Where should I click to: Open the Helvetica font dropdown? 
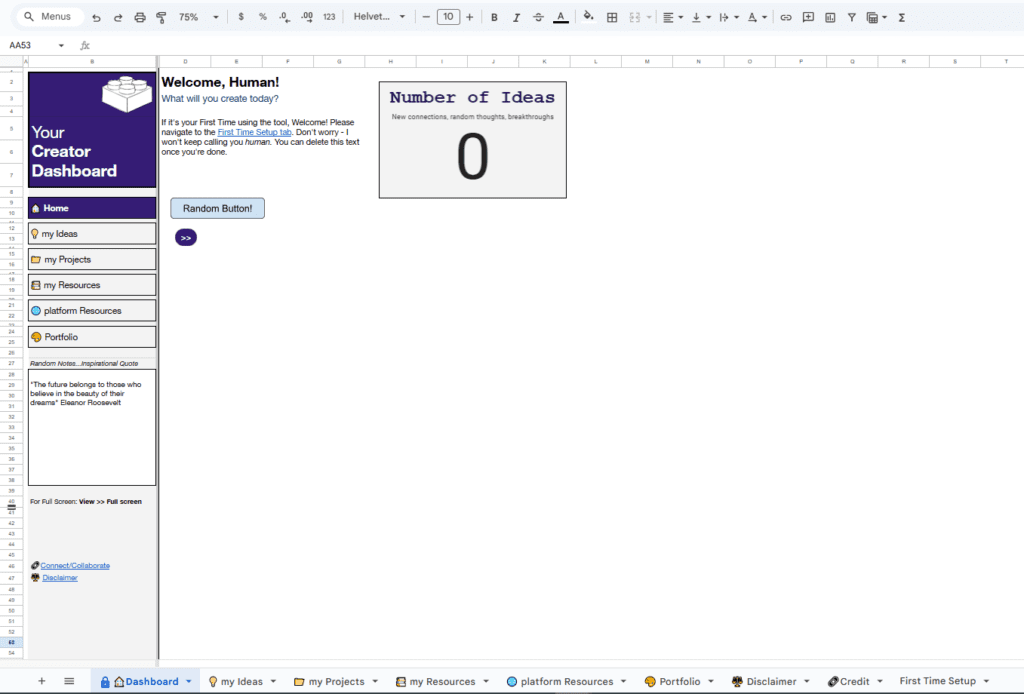pyautogui.click(x=379, y=17)
